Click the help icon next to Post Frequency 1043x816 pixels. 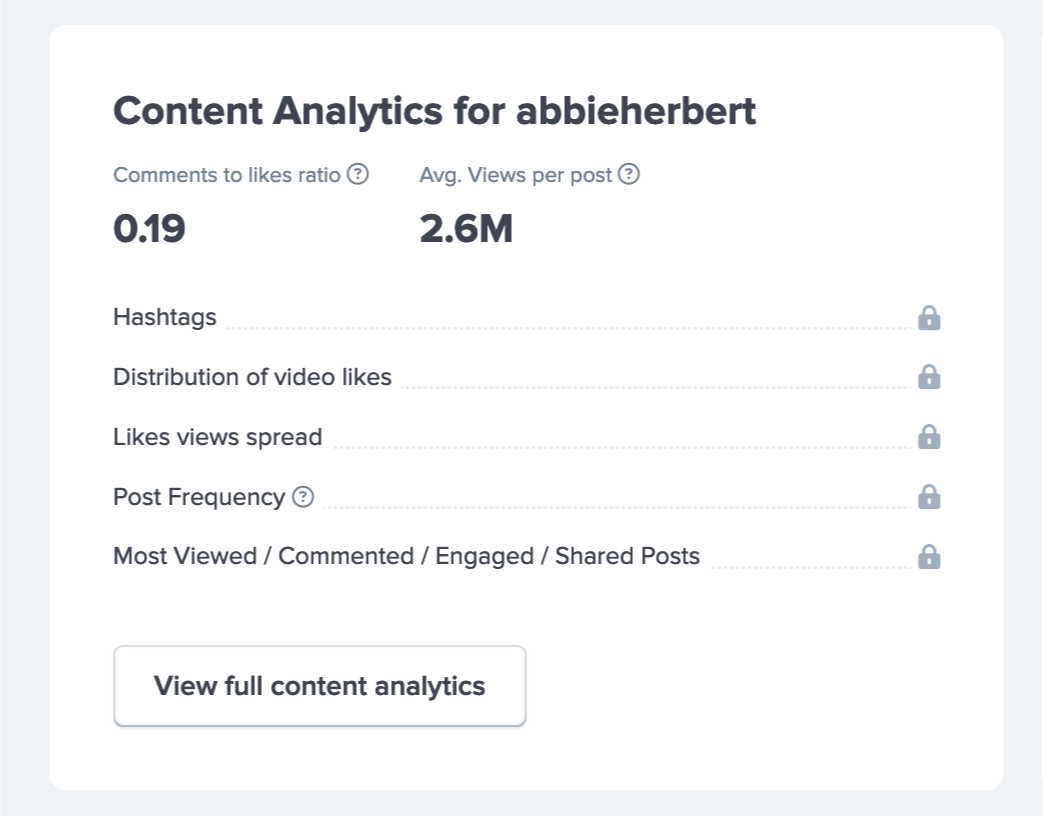303,497
